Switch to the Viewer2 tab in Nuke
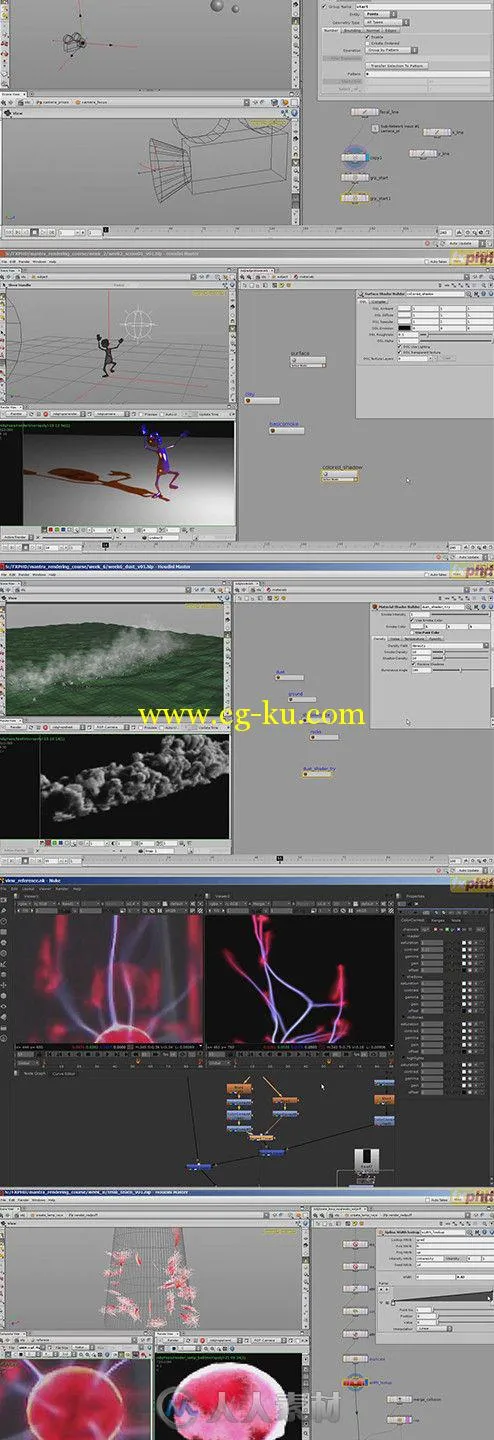The width and height of the screenshot is (494, 1440). coord(222,896)
